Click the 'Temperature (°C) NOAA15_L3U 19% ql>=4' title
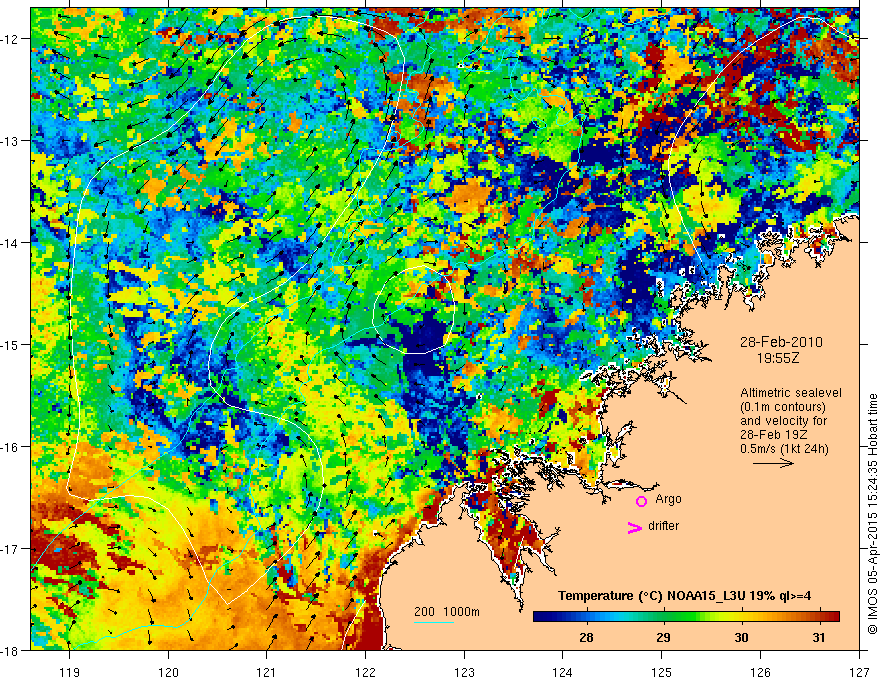The height and width of the screenshot is (680, 880). pyautogui.click(x=685, y=596)
